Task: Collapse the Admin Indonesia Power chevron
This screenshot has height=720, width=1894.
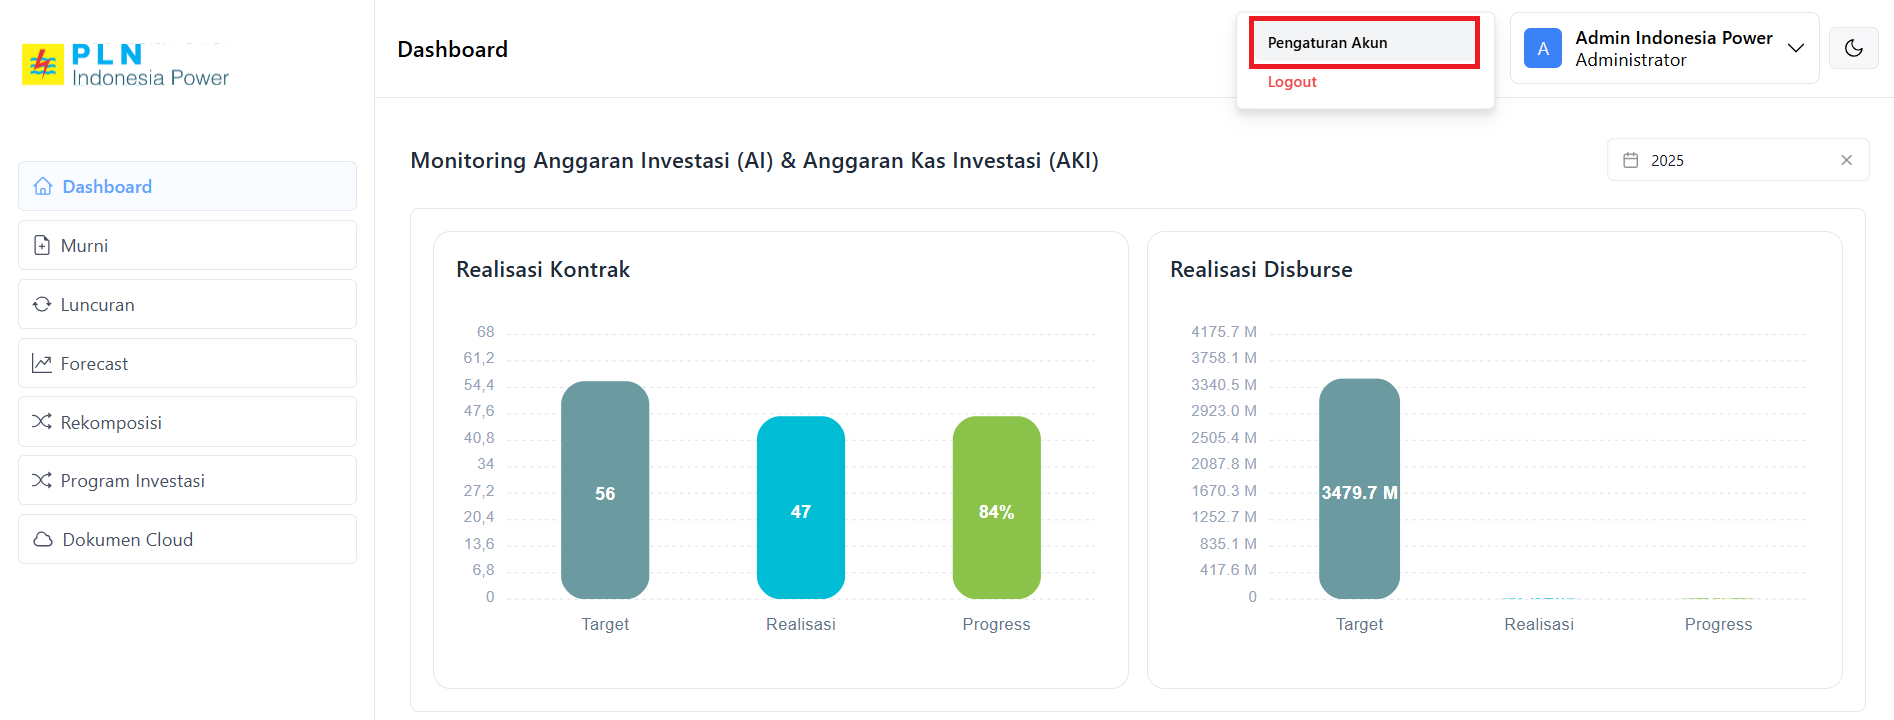Action: pyautogui.click(x=1796, y=48)
